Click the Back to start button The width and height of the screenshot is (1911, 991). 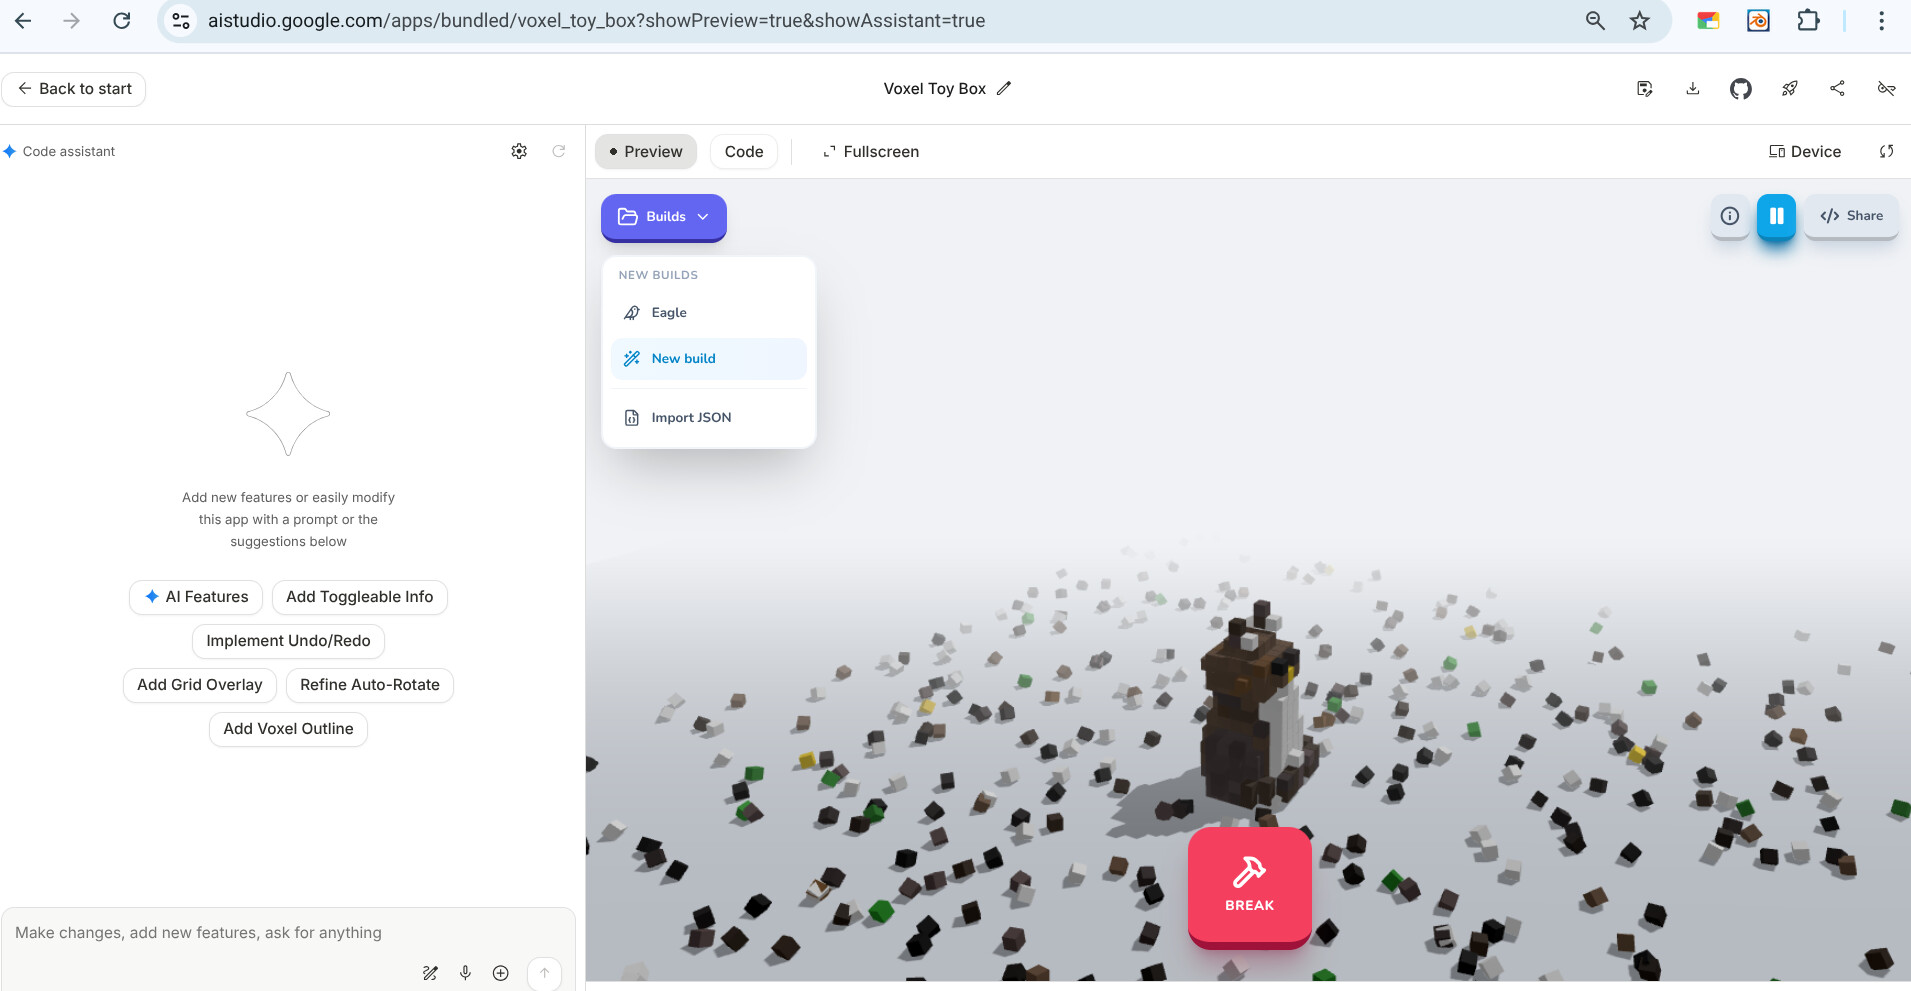74,89
